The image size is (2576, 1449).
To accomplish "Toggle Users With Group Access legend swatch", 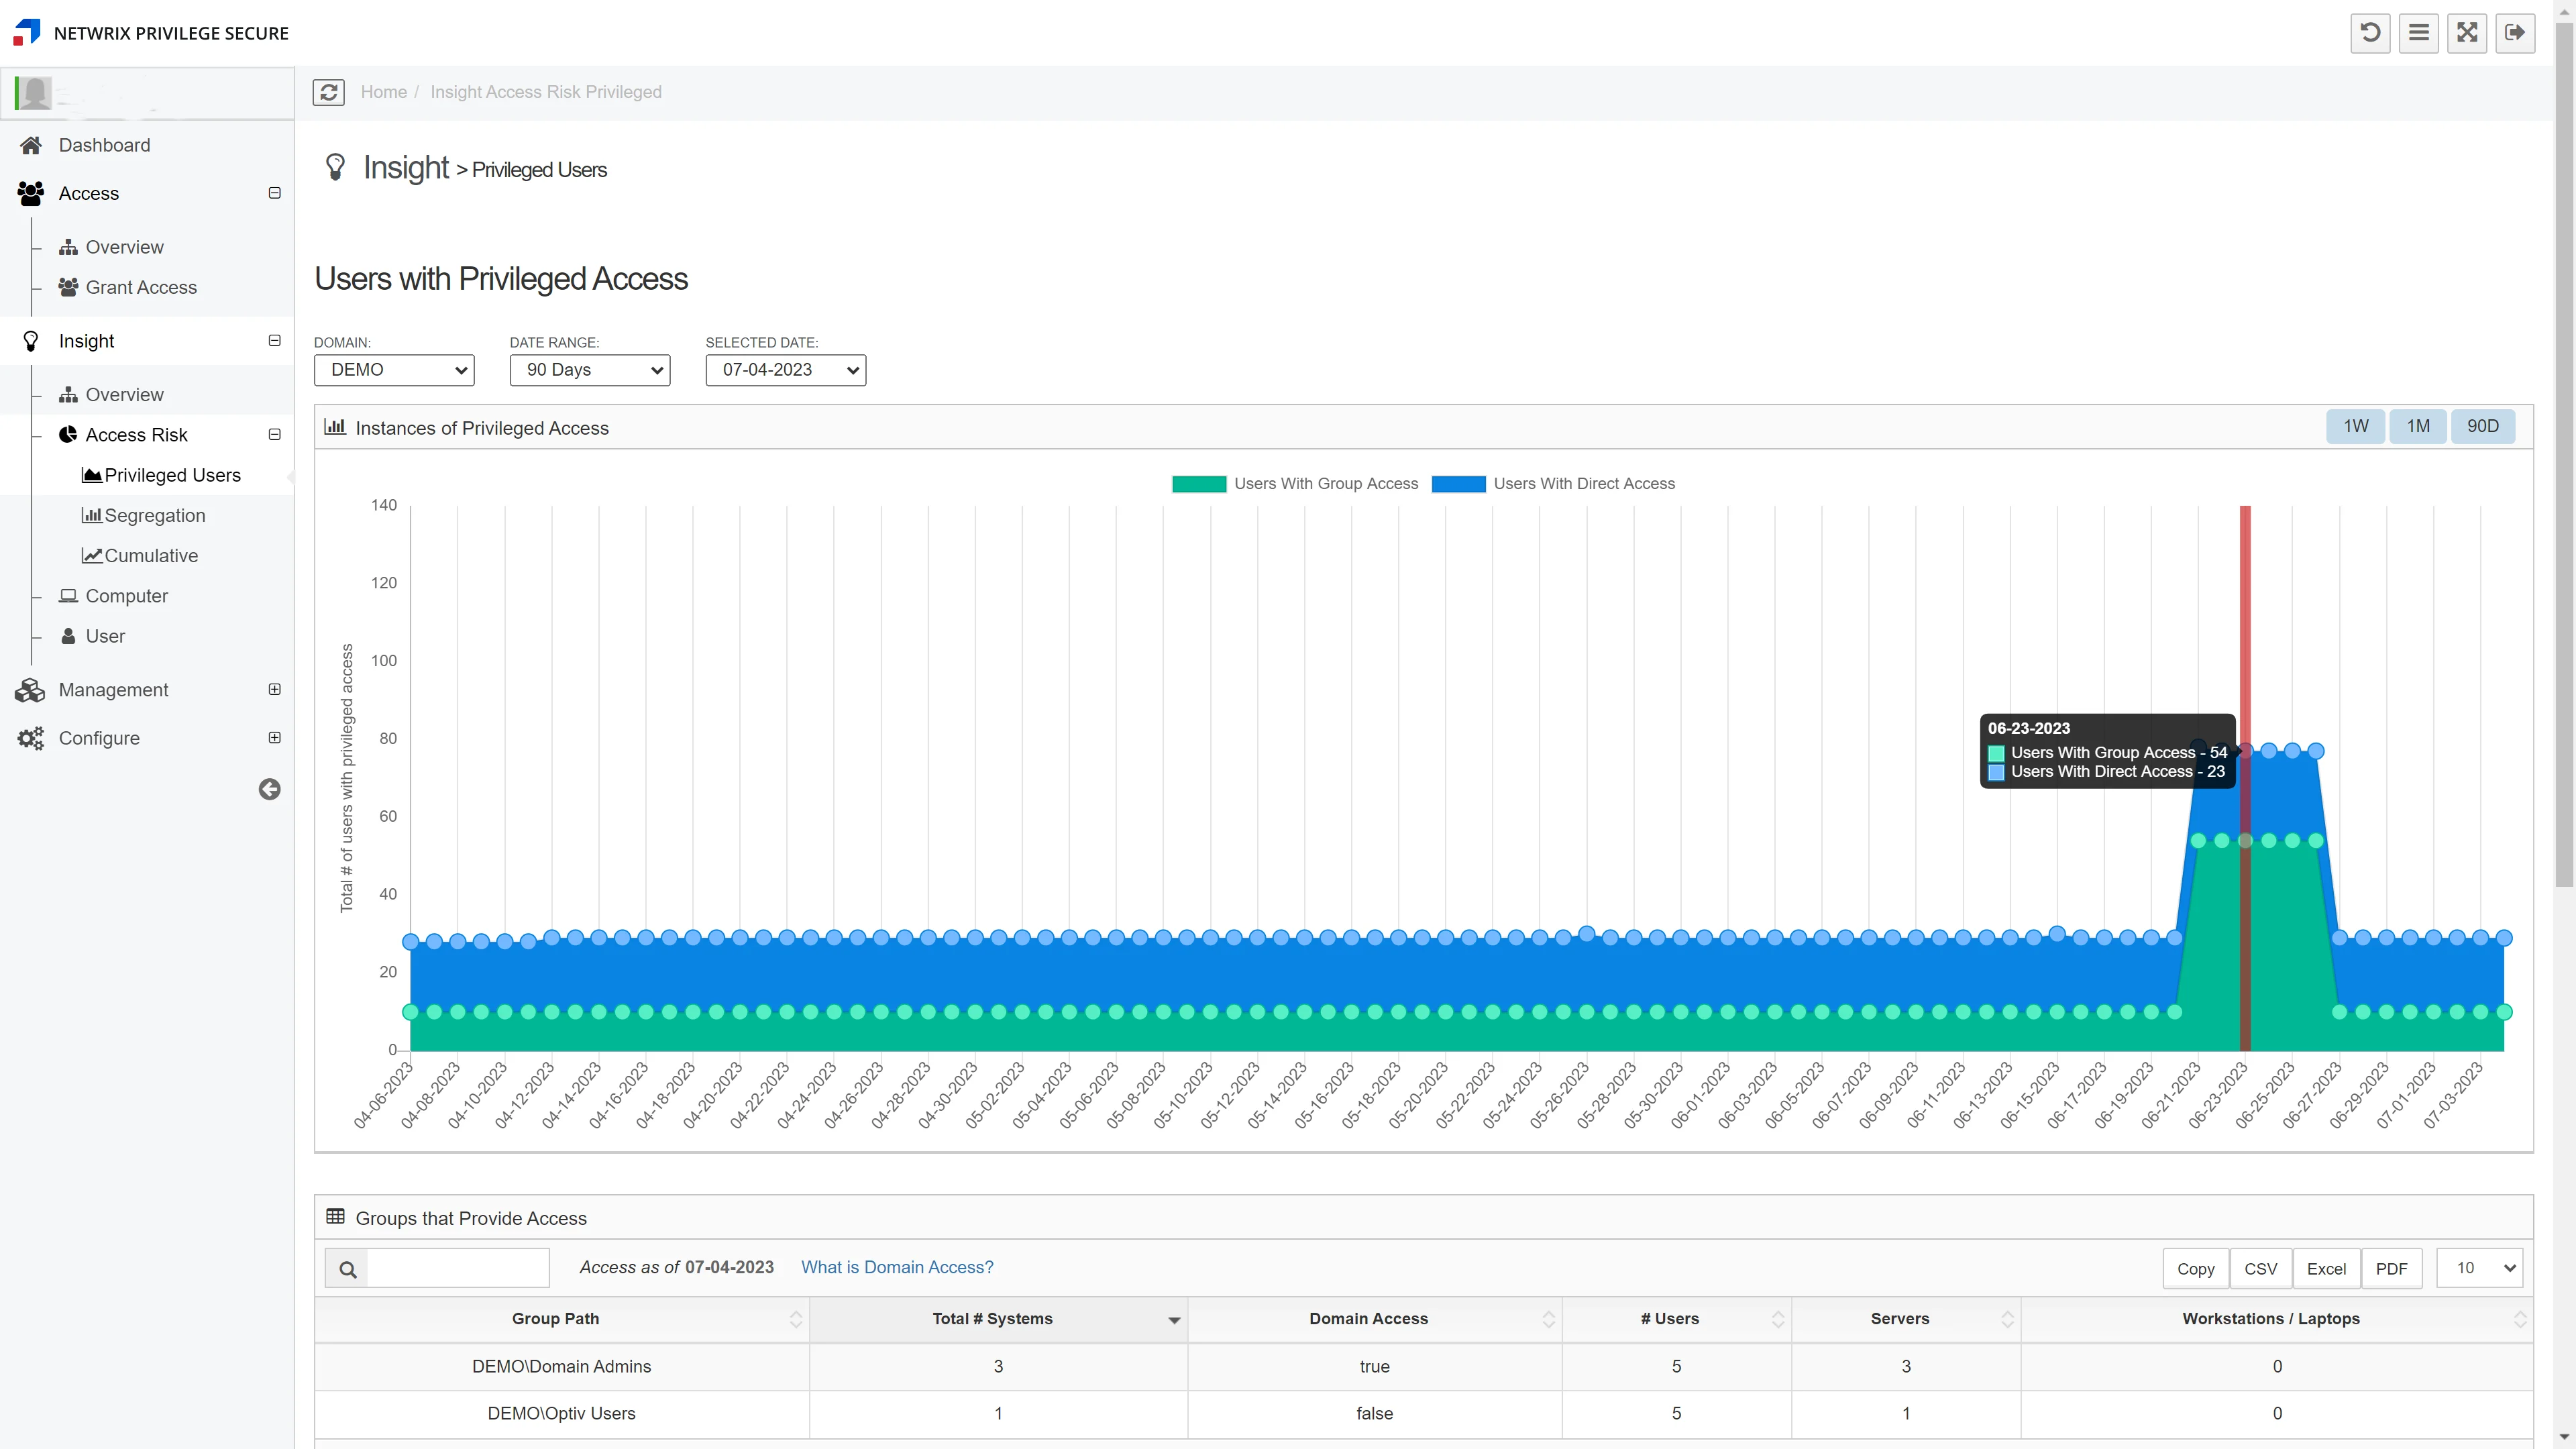I will pyautogui.click(x=1199, y=484).
